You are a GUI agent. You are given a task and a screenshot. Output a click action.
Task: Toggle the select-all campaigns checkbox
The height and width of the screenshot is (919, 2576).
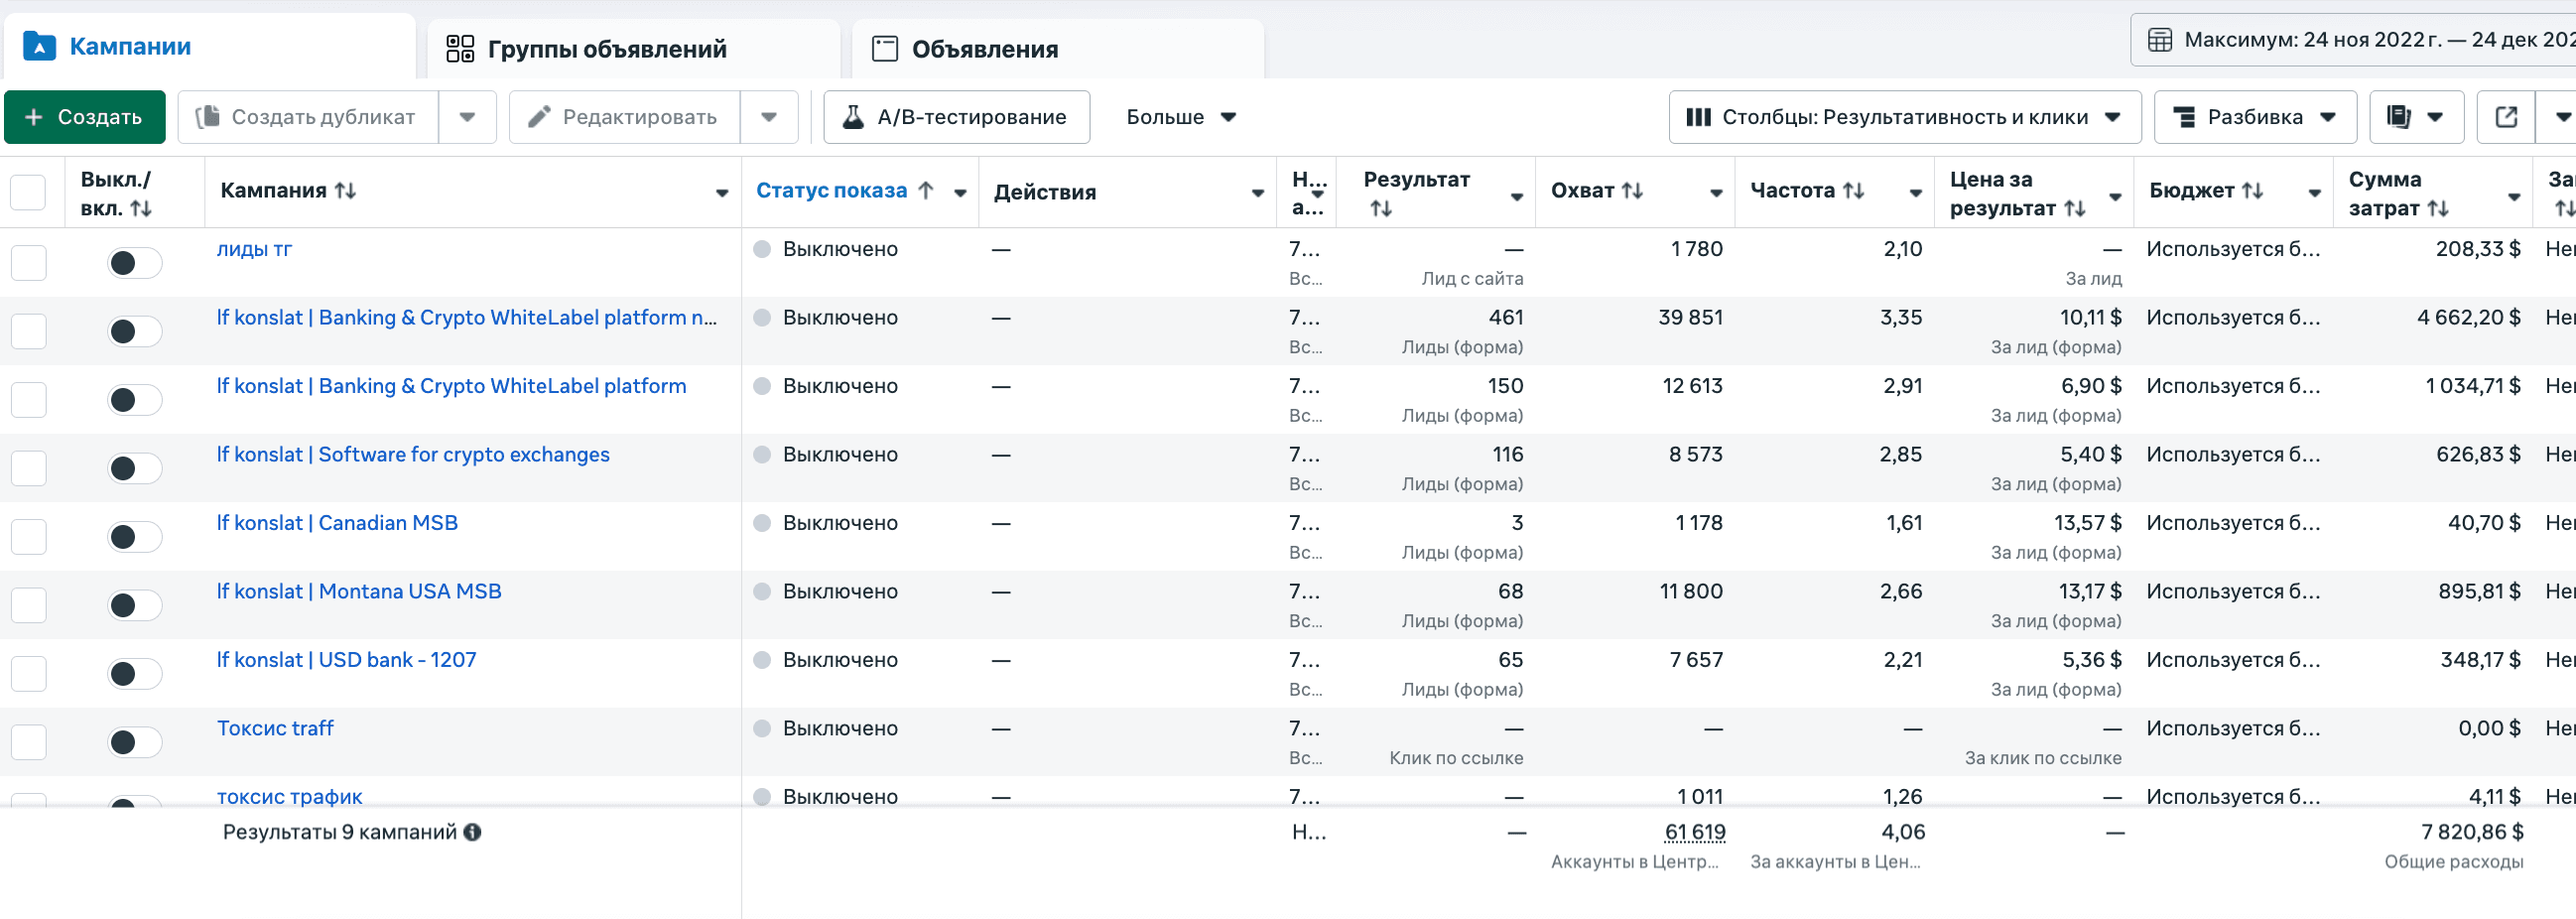[x=28, y=192]
